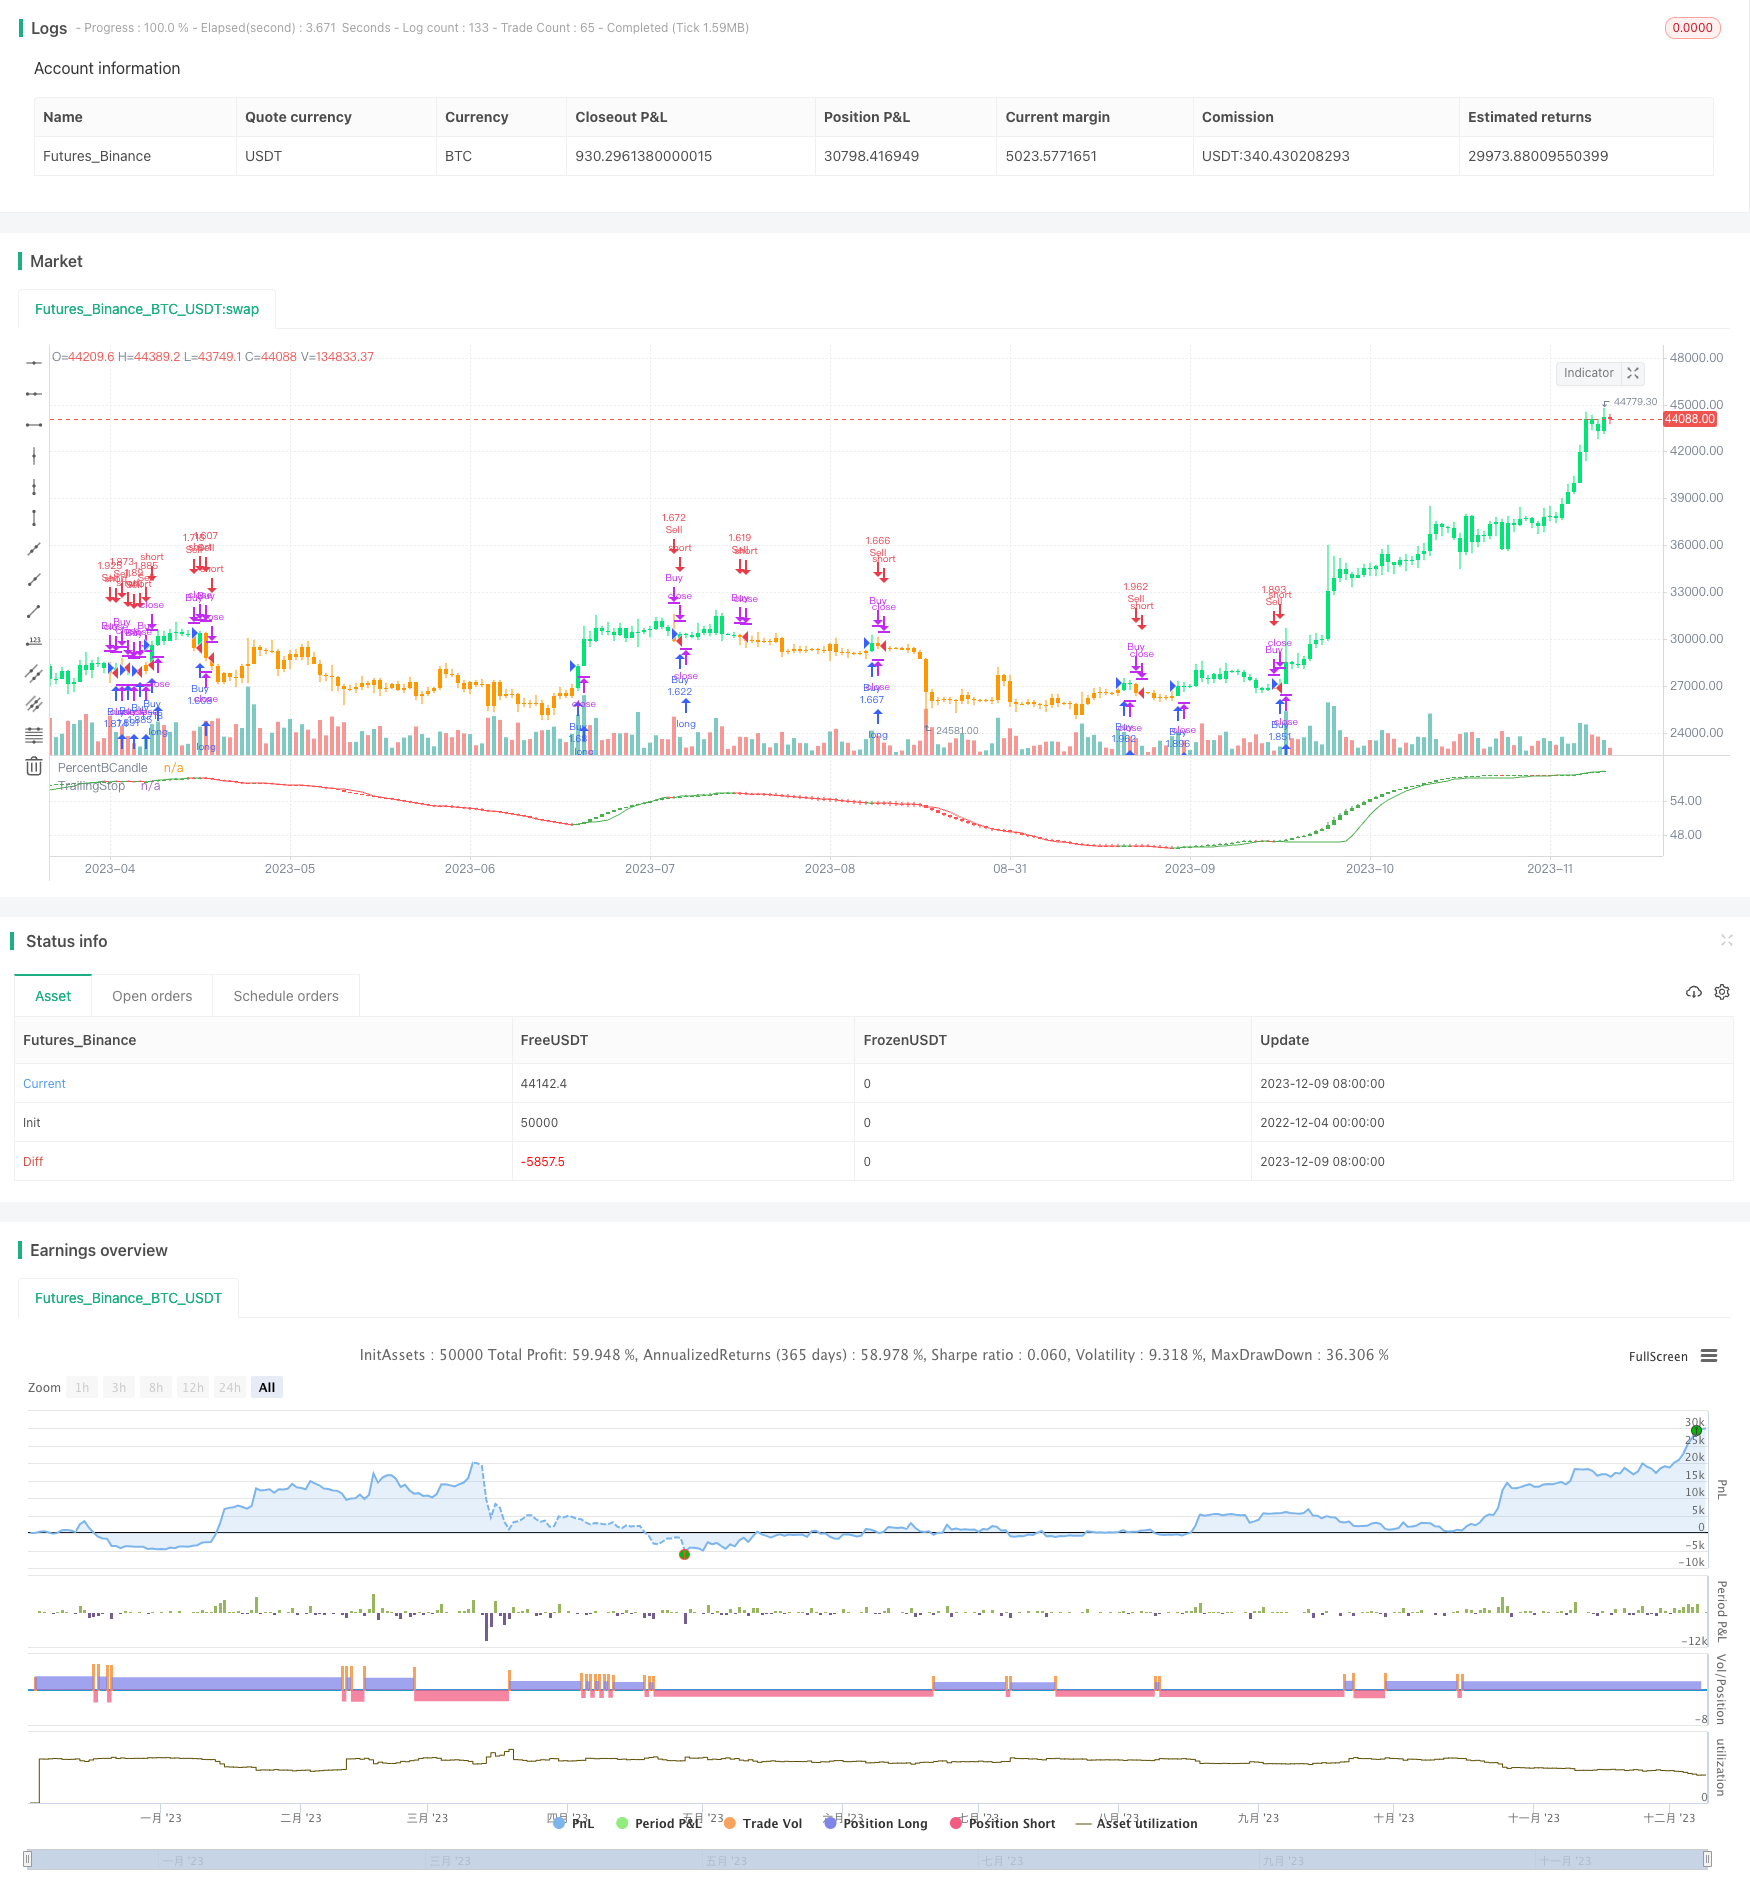Click the expand icon on Indicator button

[x=1633, y=373]
